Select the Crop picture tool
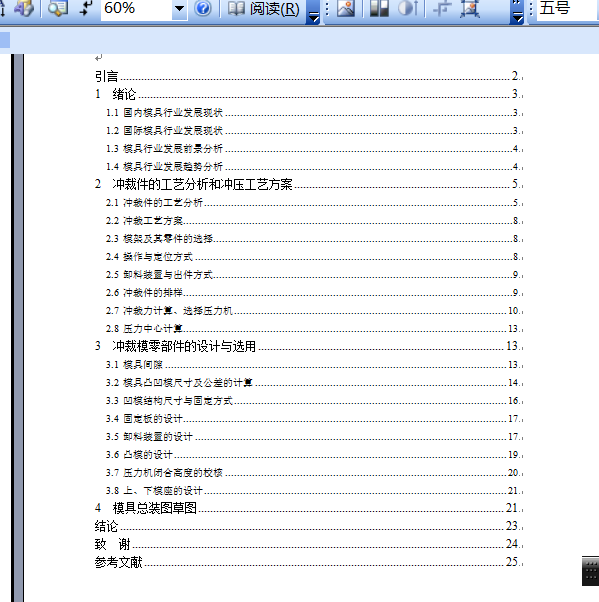The height and width of the screenshot is (602, 599). [442, 8]
